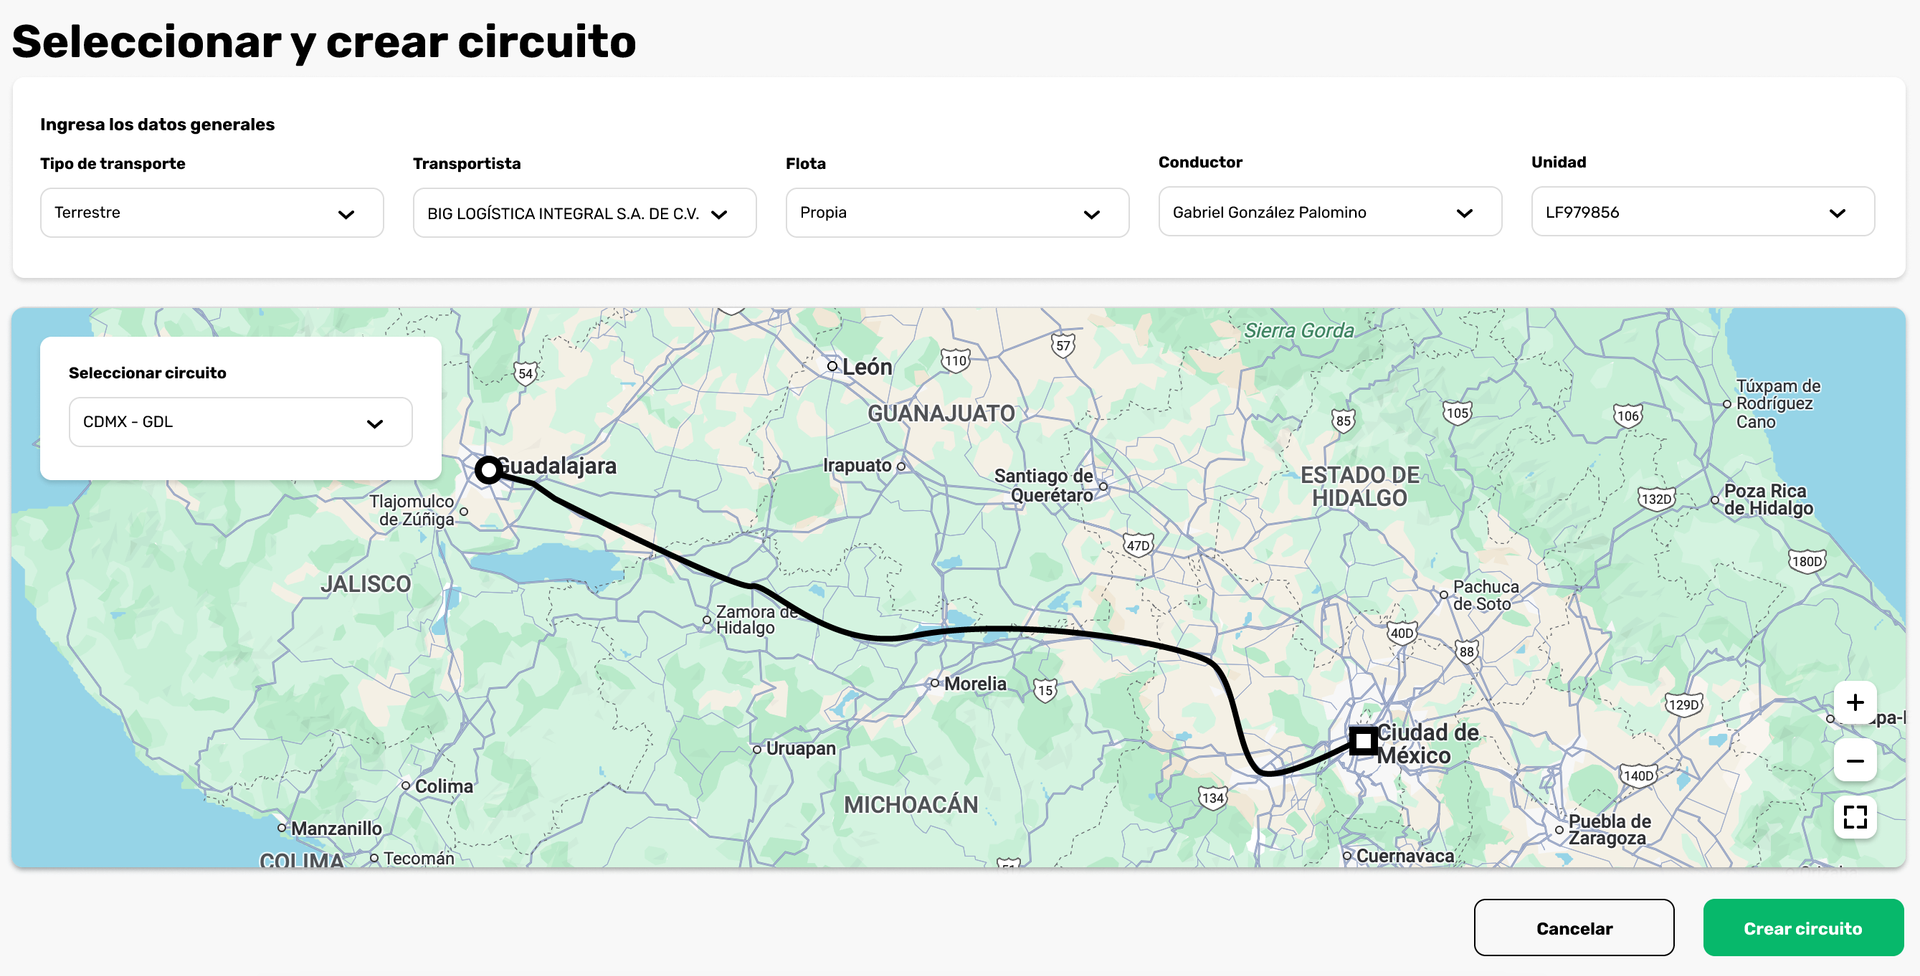Click highway 54 shield on map
Image resolution: width=1920 pixels, height=976 pixels.
(x=525, y=374)
